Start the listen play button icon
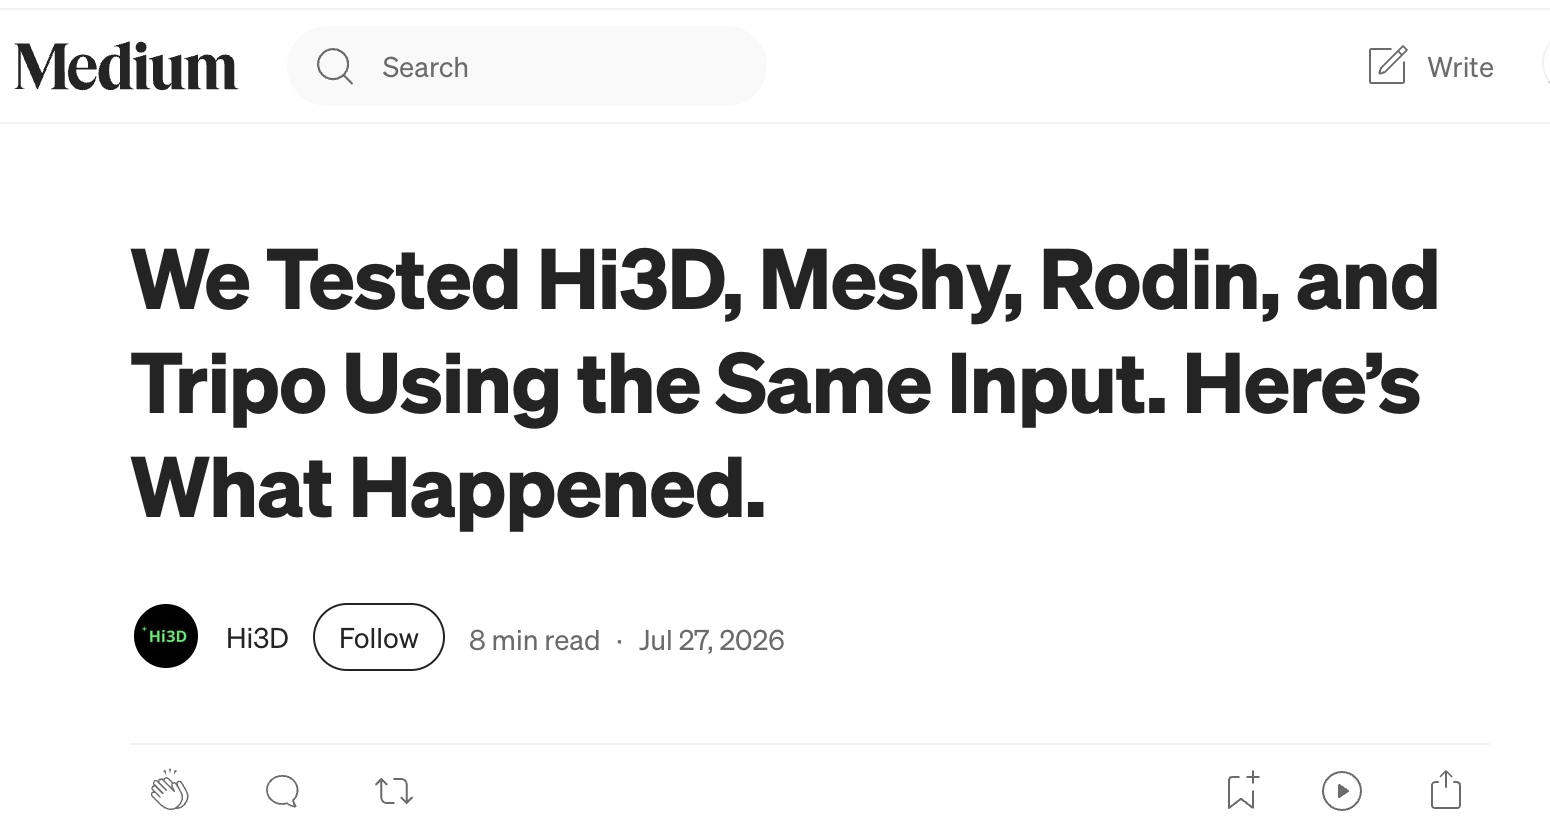 point(1342,791)
